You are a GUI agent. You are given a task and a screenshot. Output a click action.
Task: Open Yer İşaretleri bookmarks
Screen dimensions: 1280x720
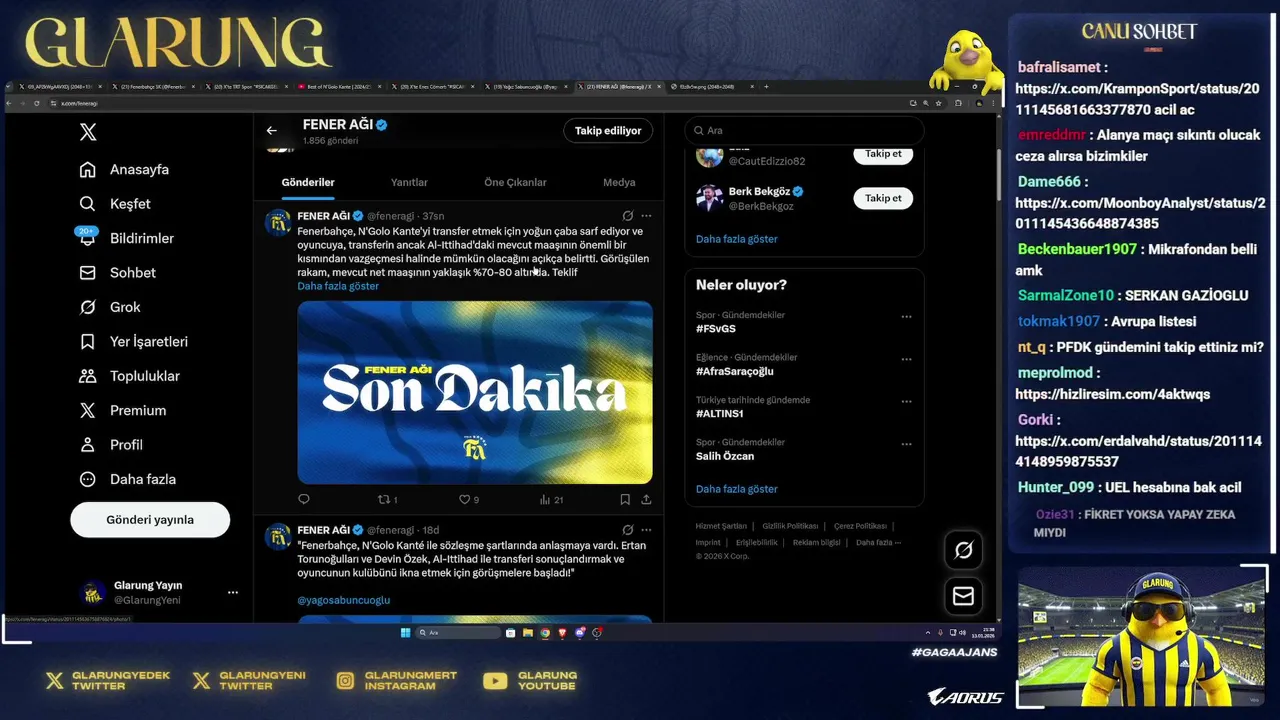(133, 341)
